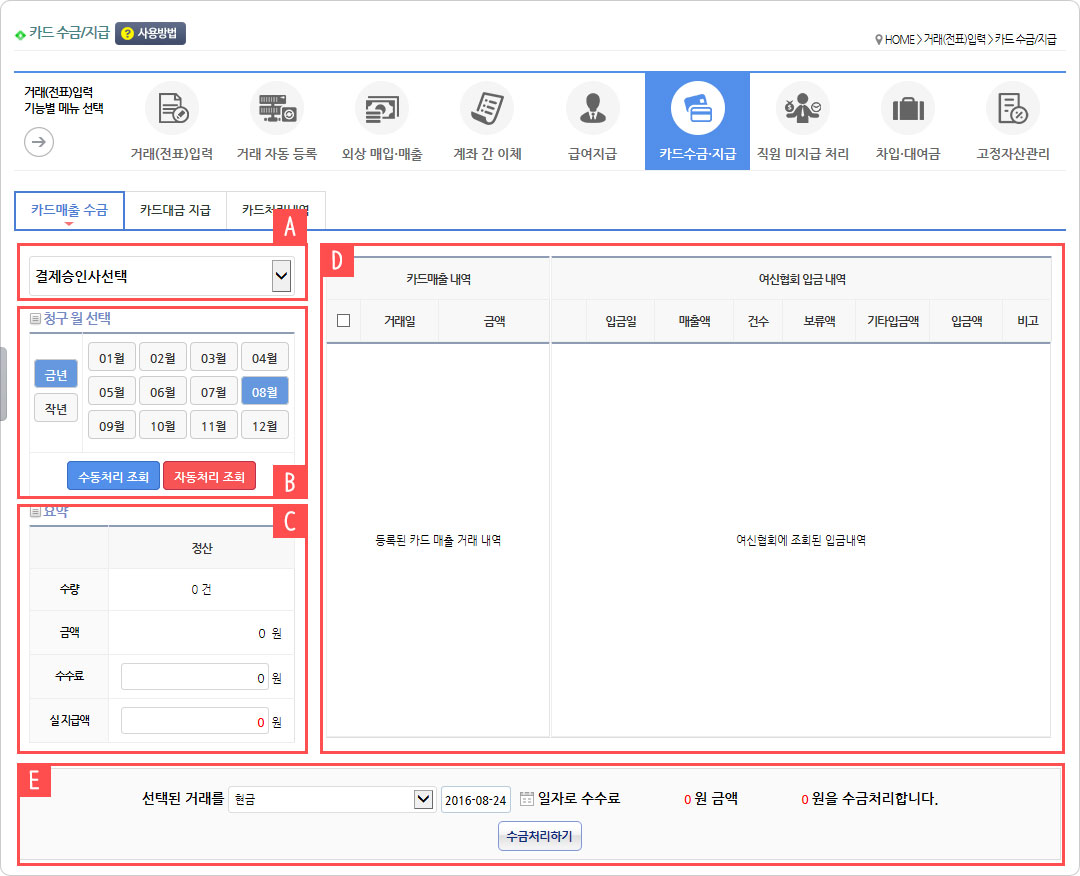Screen dimensions: 1080x876
Task: Open 외상 매입·매출 icon
Action: (382, 109)
